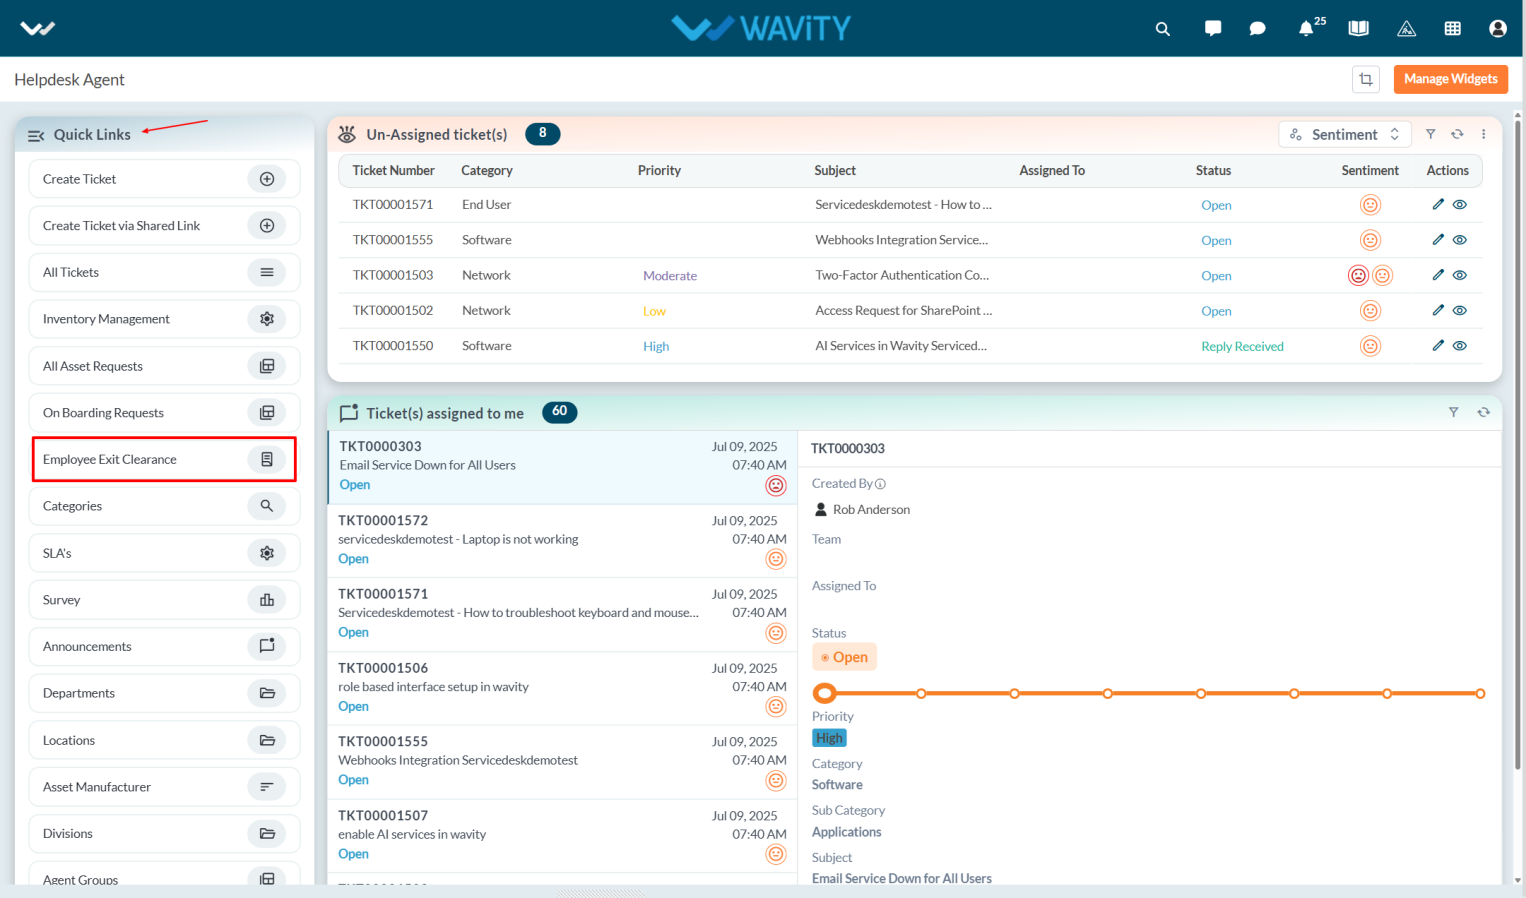Click the triangle alert icon in header
The height and width of the screenshot is (898, 1526).
[x=1406, y=29]
